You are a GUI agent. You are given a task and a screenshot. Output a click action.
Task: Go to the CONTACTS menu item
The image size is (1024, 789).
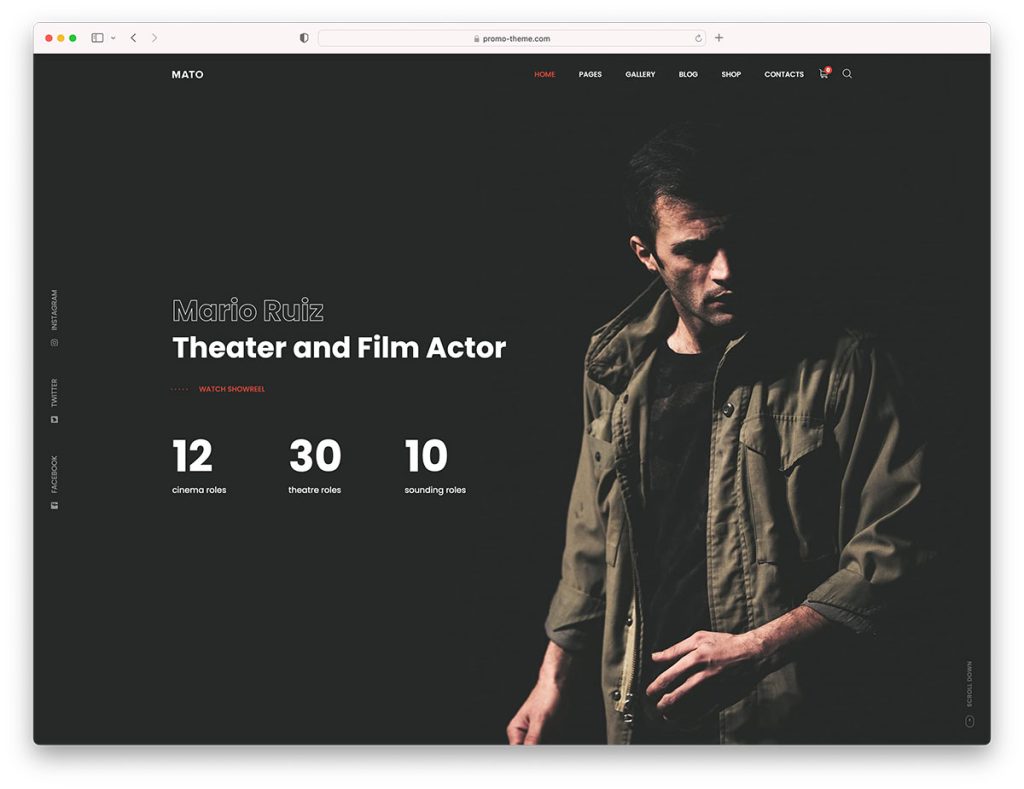pyautogui.click(x=783, y=74)
